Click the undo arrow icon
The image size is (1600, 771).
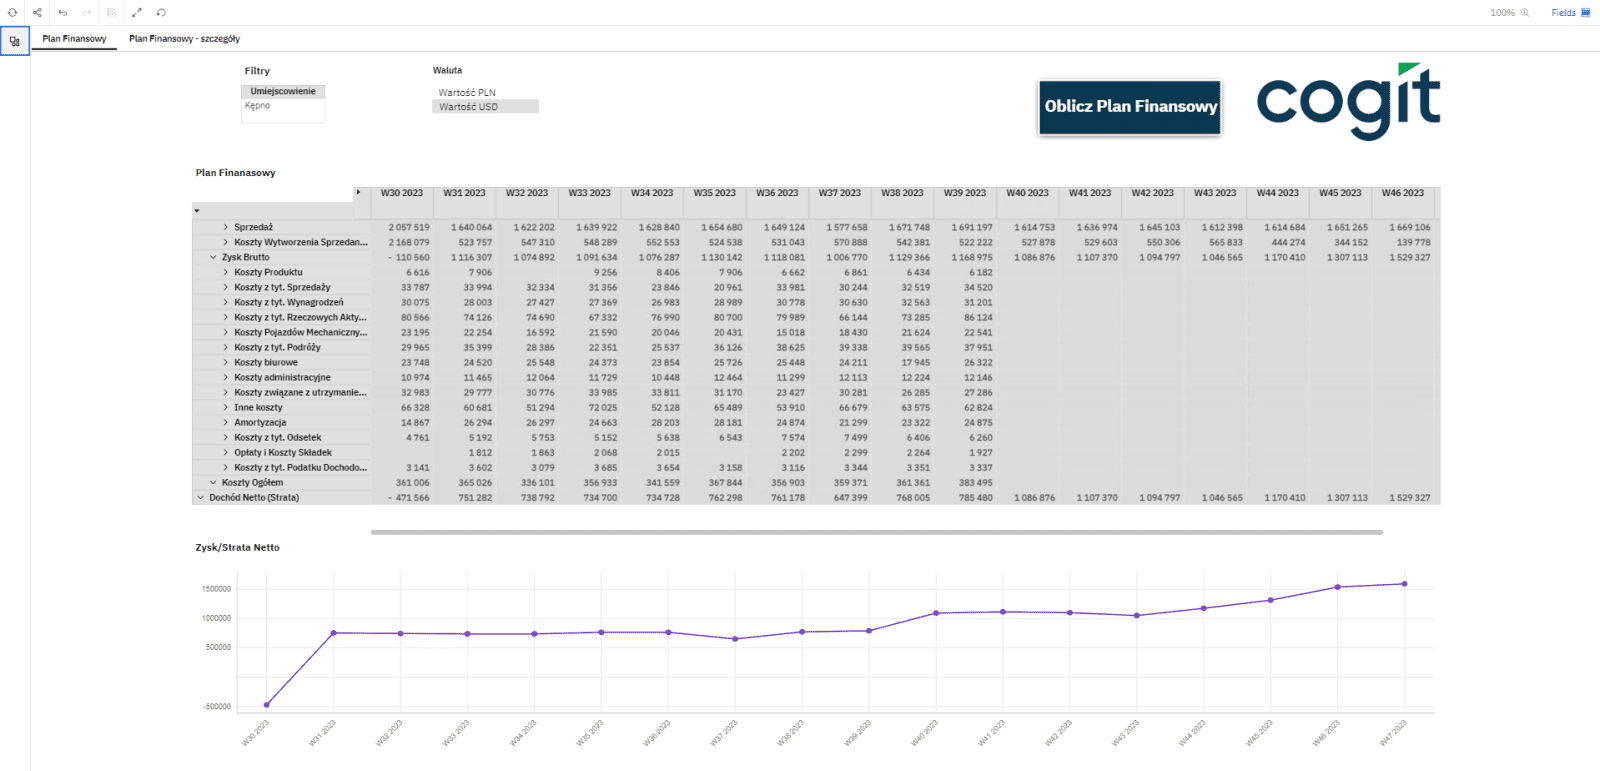[62, 13]
